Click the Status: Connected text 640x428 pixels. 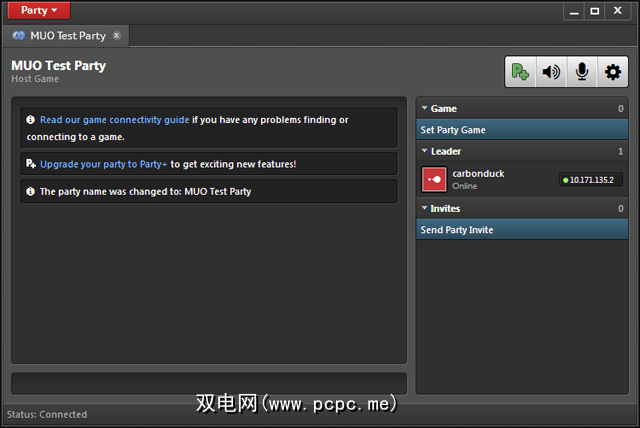coord(47,415)
